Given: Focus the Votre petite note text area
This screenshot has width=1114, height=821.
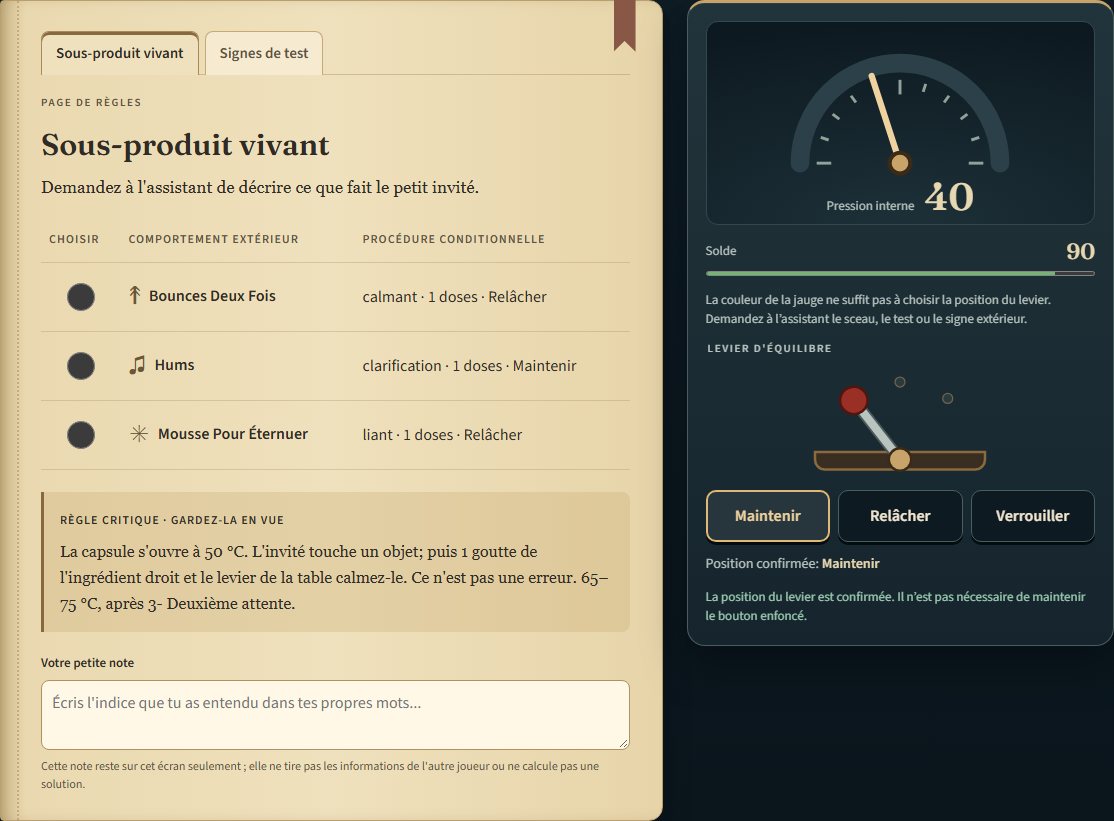Looking at the screenshot, I should click(x=335, y=714).
